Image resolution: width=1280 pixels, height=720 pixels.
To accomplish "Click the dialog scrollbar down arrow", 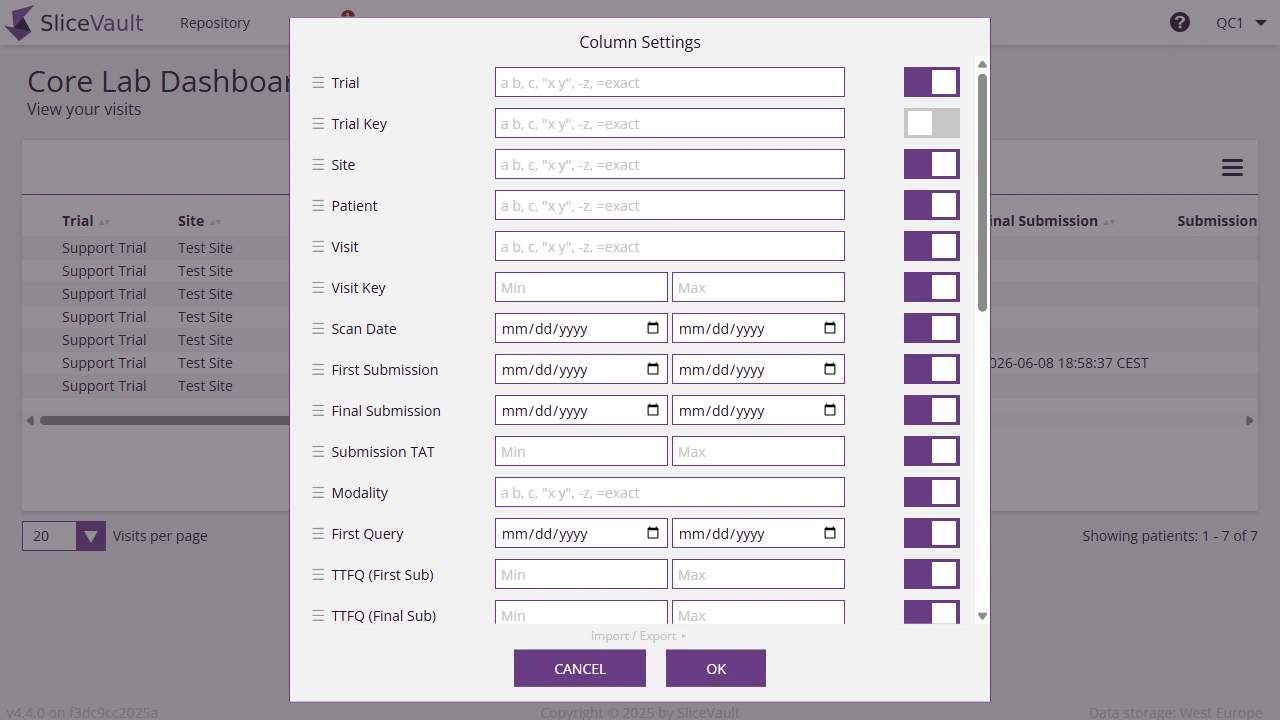I will click(982, 616).
